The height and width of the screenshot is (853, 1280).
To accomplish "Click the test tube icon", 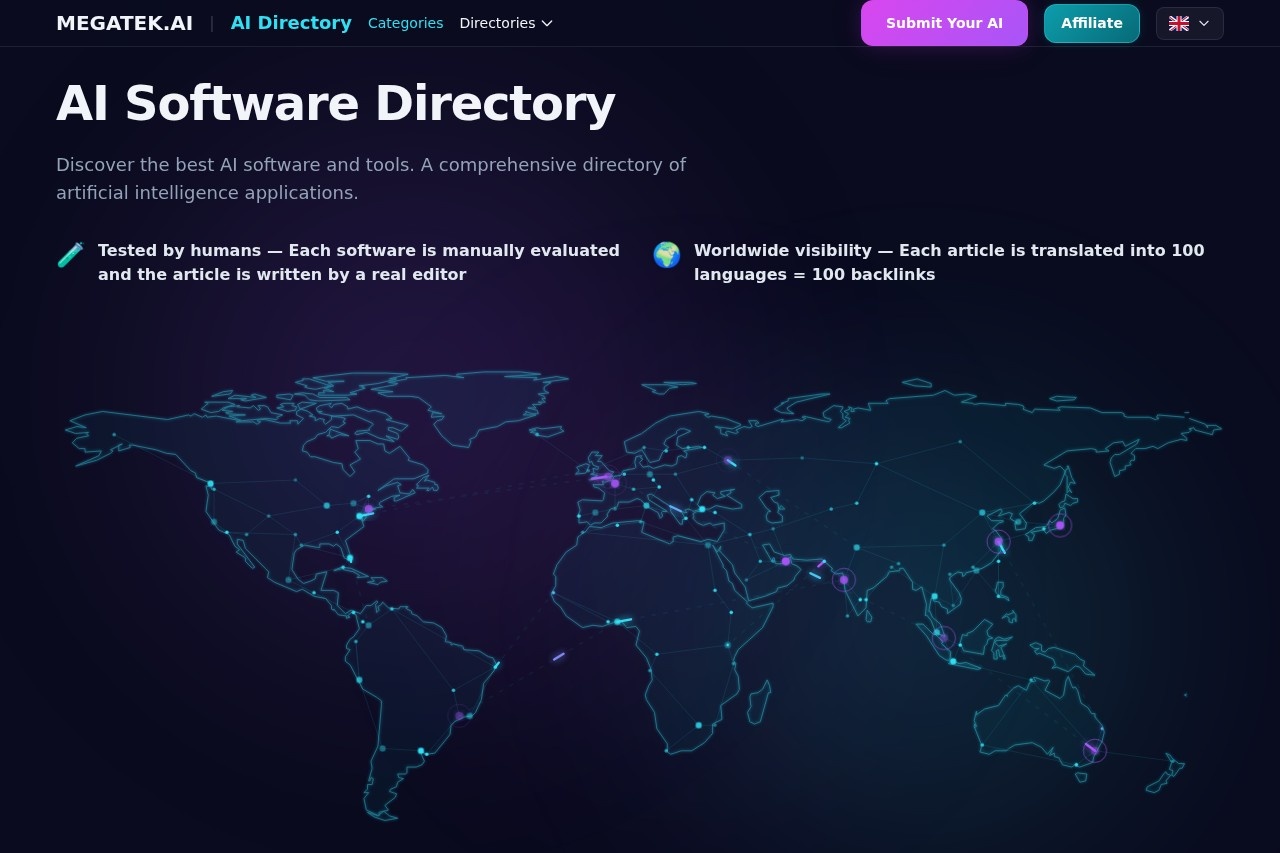I will click(70, 255).
